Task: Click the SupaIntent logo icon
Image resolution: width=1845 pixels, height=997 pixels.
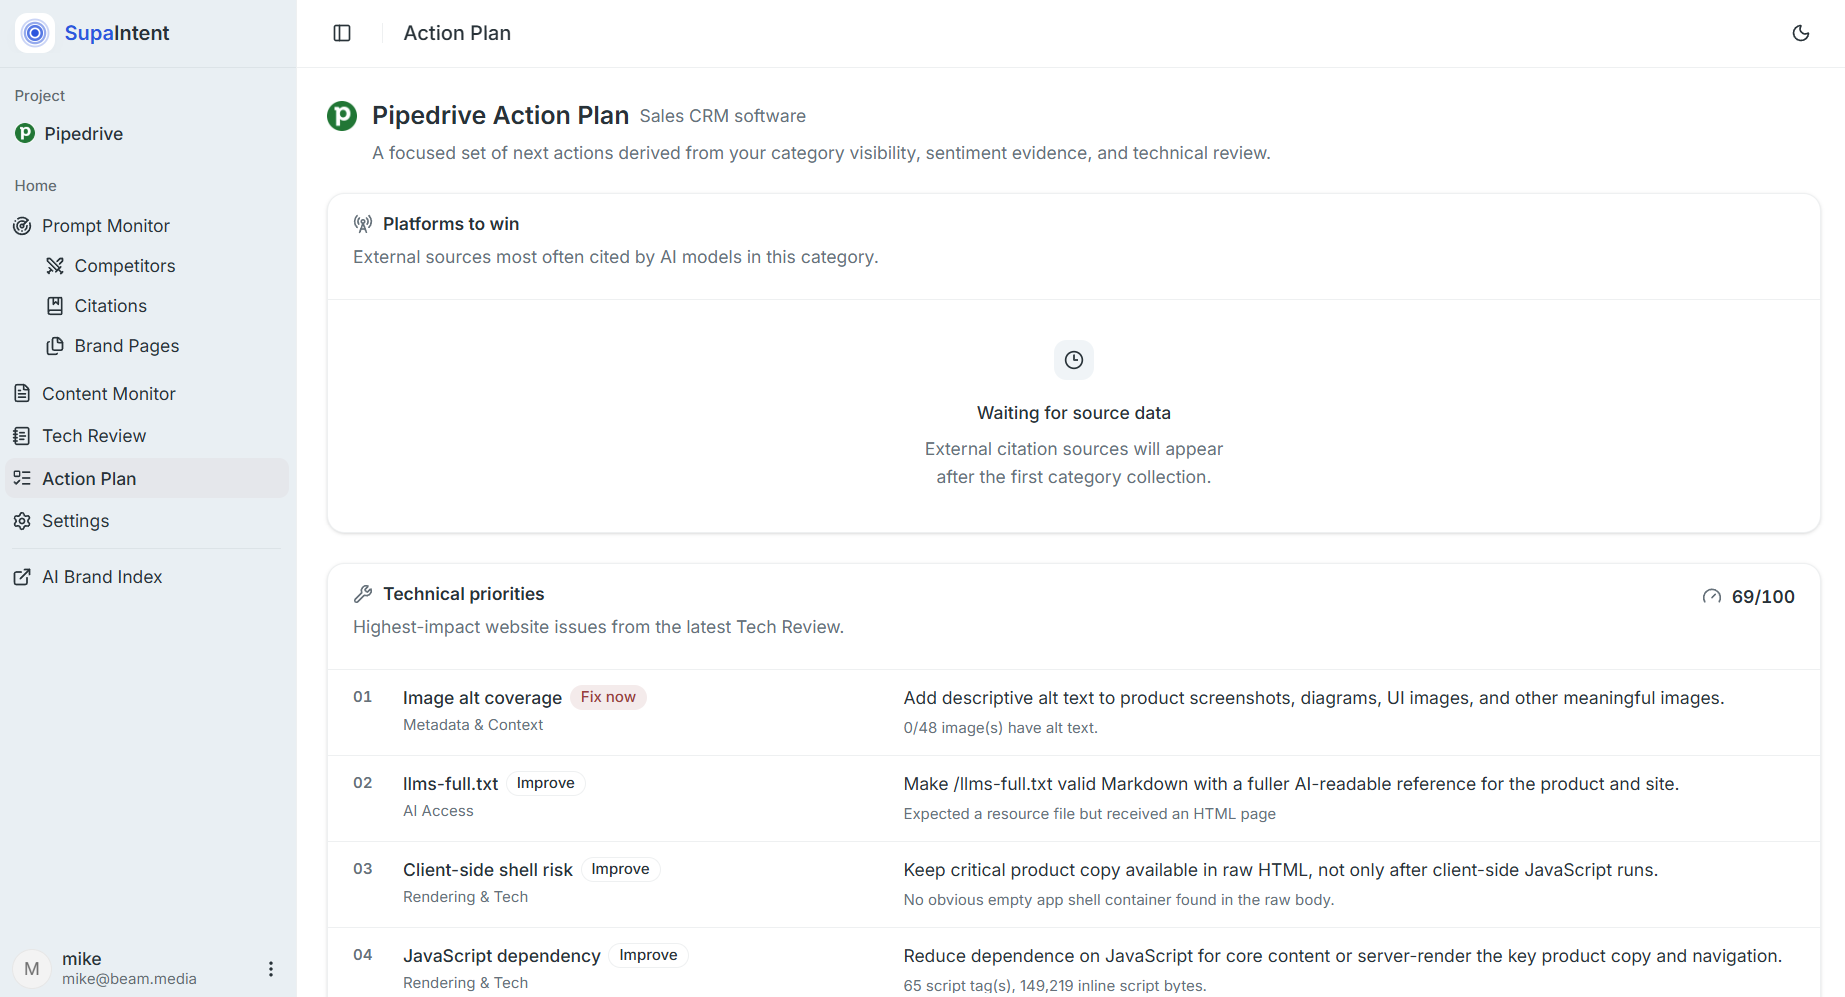Action: pyautogui.click(x=35, y=33)
